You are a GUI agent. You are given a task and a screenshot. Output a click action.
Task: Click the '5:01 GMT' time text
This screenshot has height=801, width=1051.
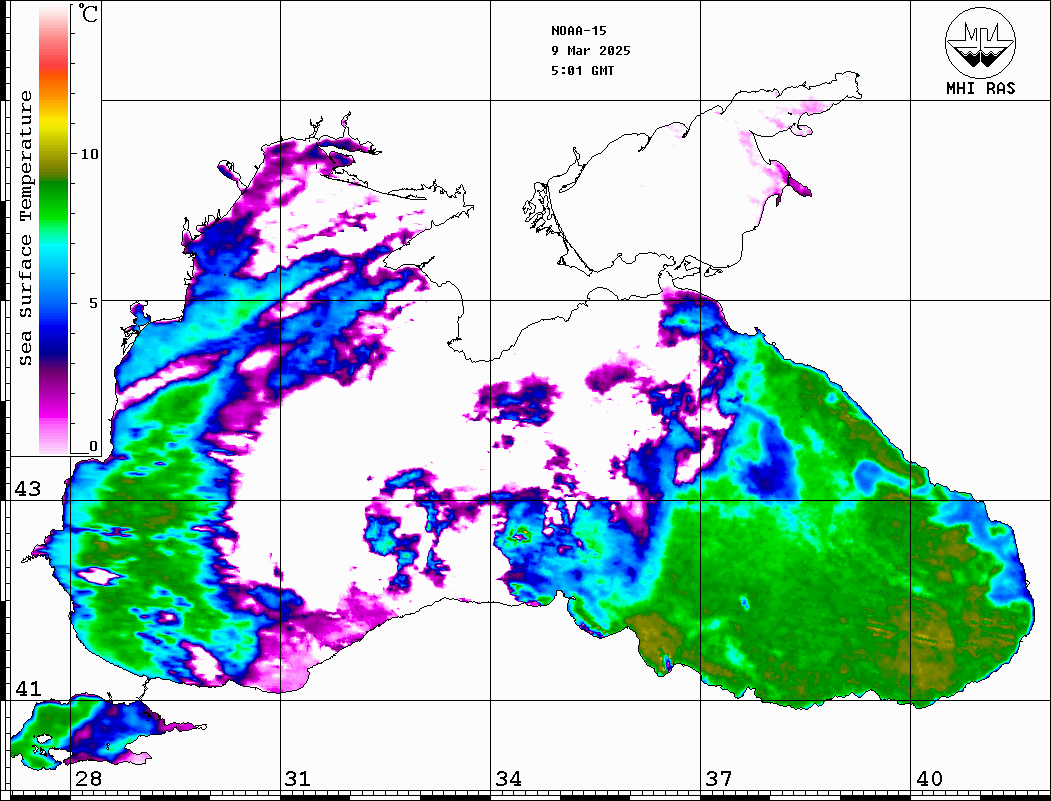pos(582,70)
